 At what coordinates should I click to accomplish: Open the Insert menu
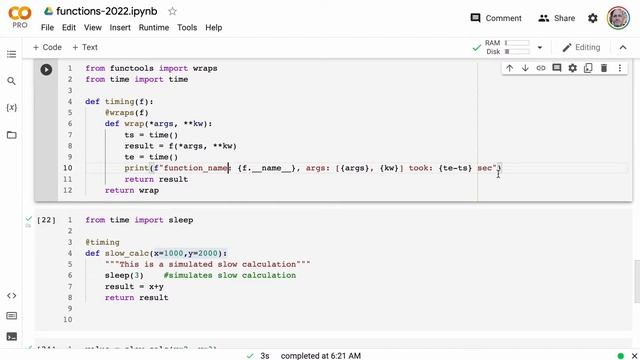(120, 27)
